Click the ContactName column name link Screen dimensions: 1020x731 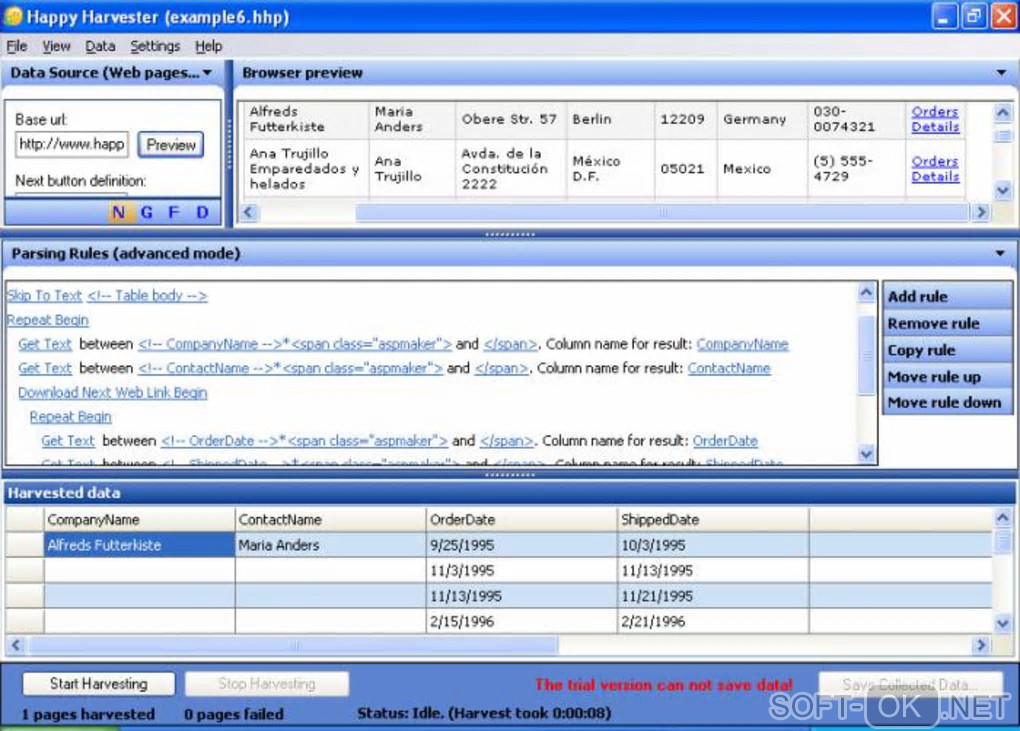pyautogui.click(x=729, y=368)
